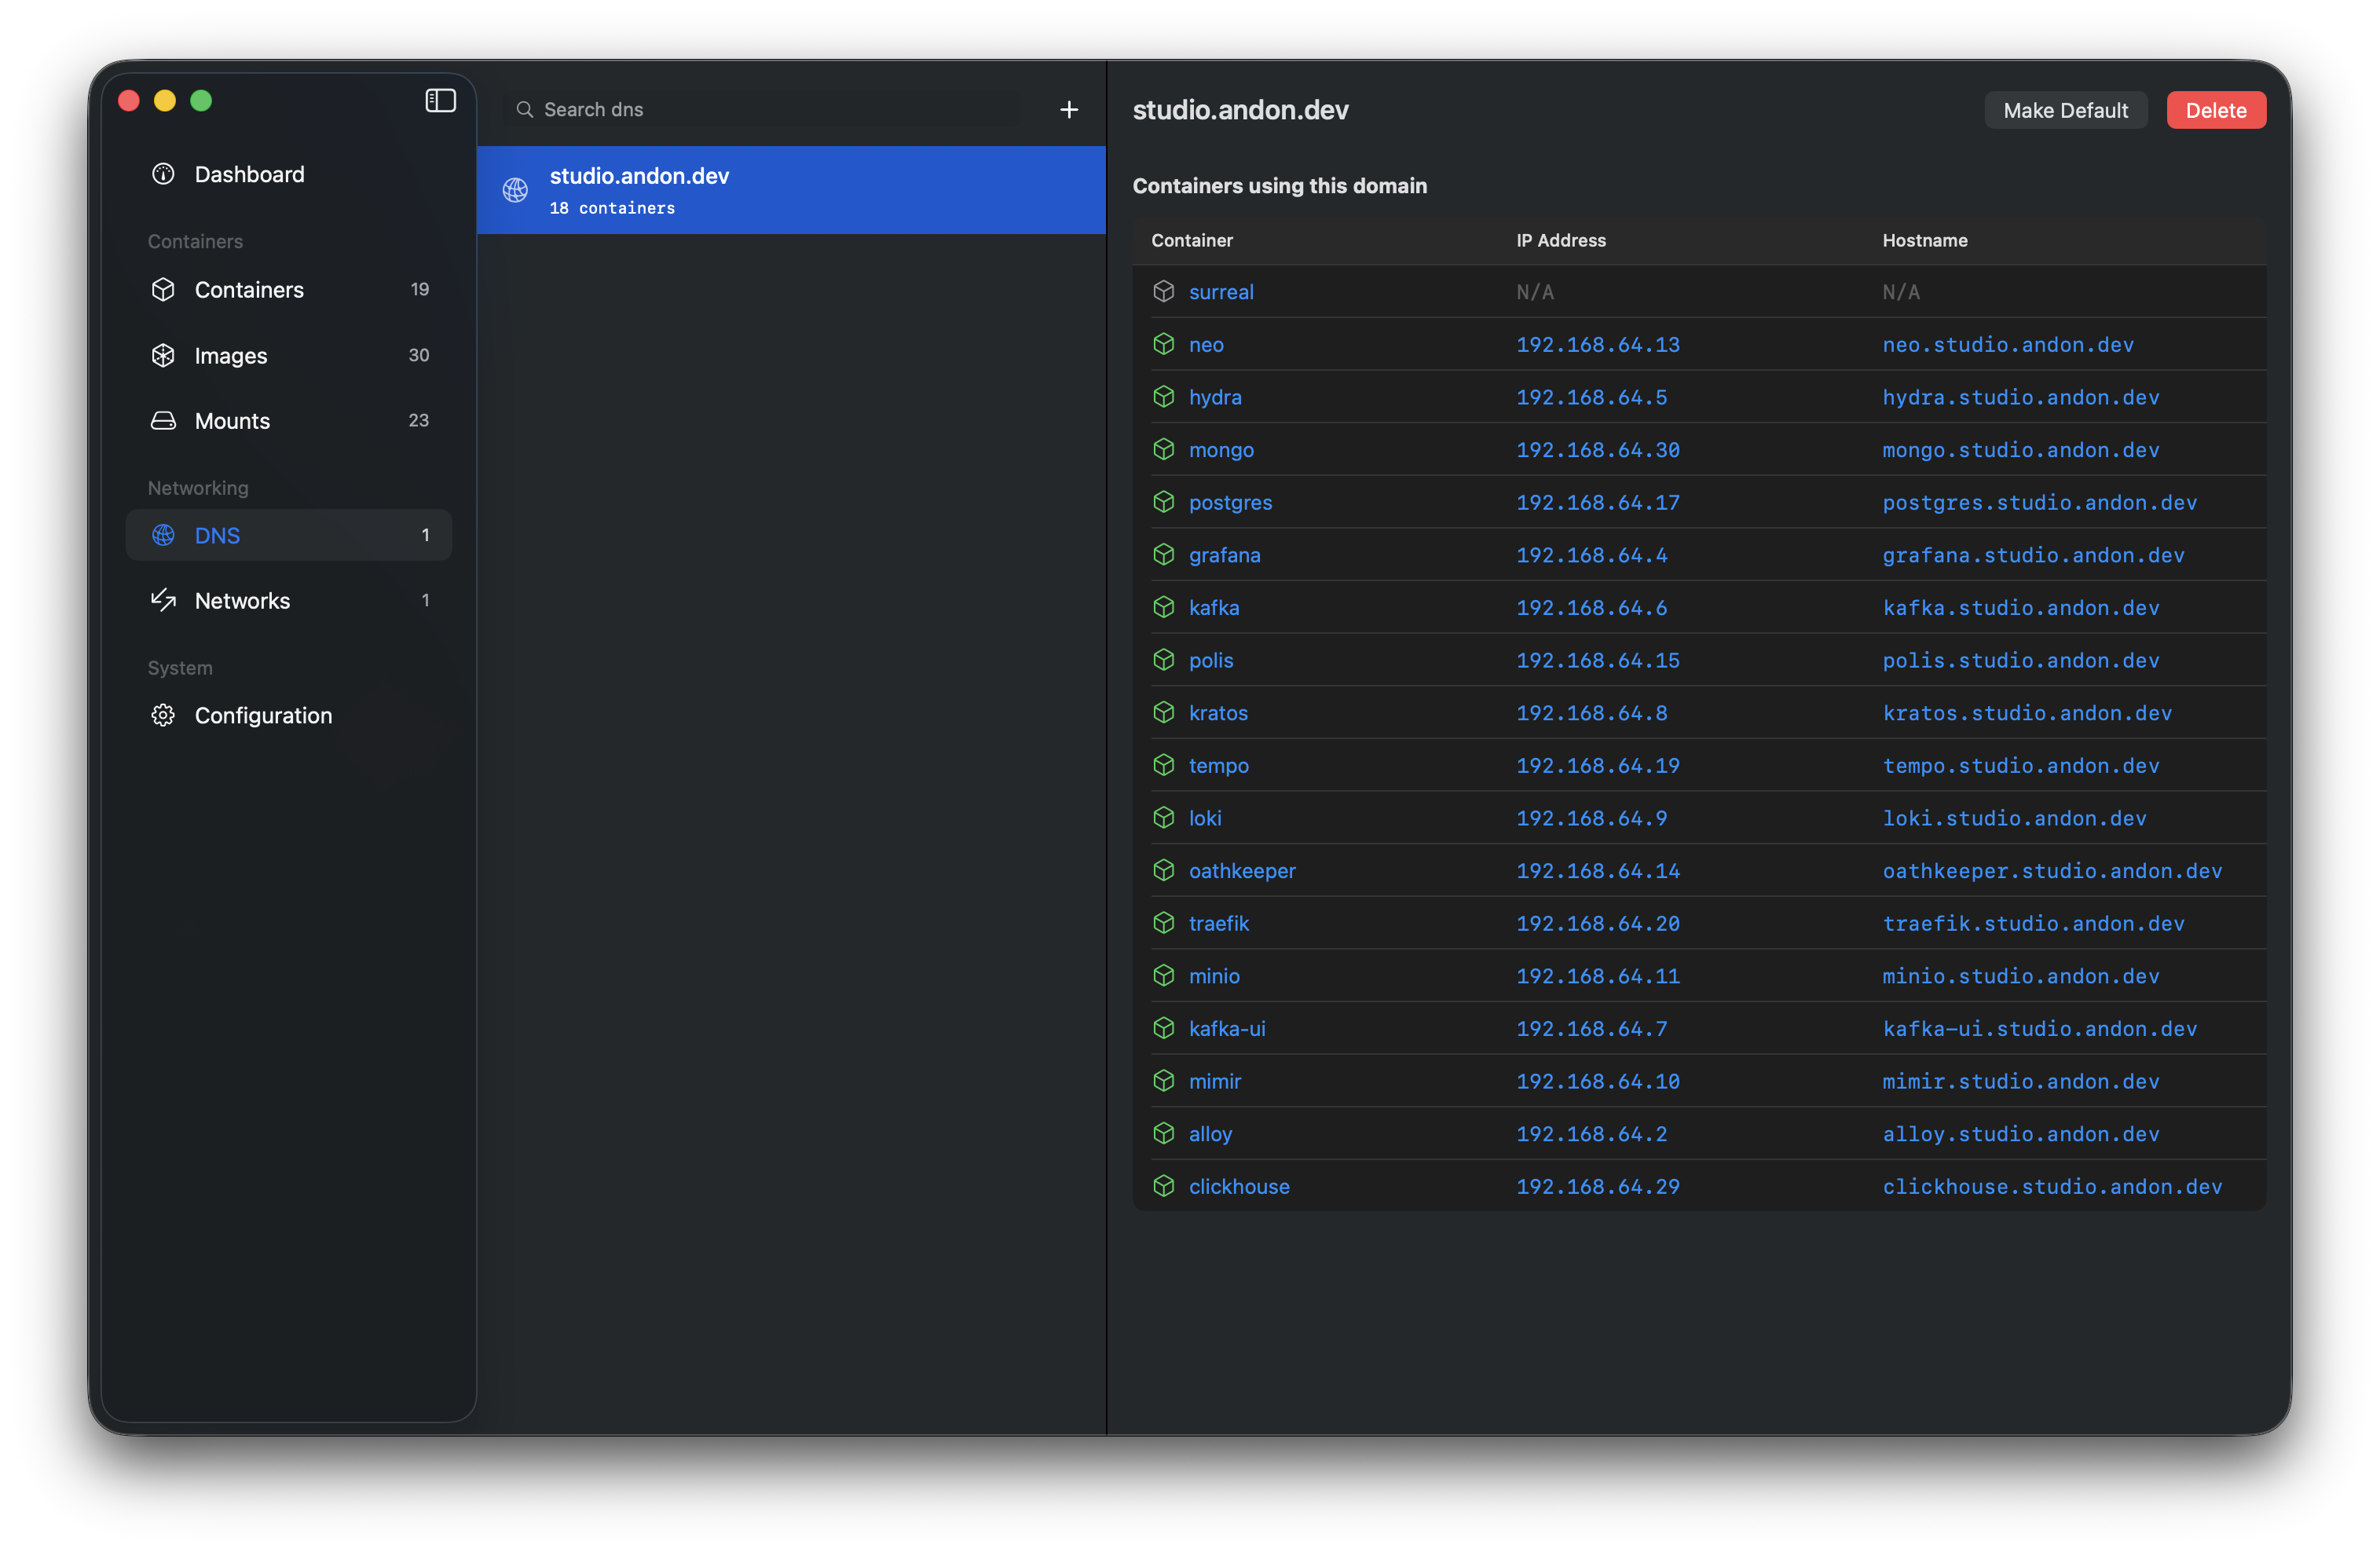Click the DNS globe icon in sidebar
The width and height of the screenshot is (2380, 1552).
tap(163, 535)
